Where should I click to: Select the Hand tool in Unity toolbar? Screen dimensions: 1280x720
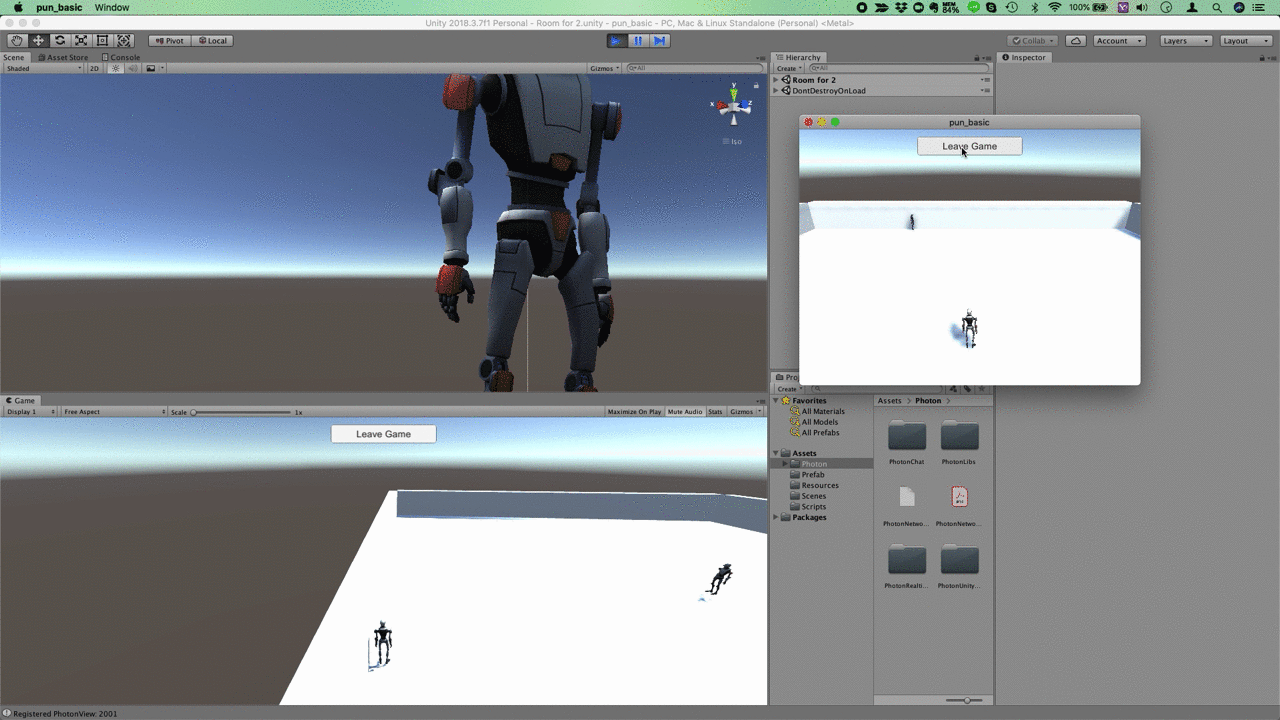tap(17, 41)
